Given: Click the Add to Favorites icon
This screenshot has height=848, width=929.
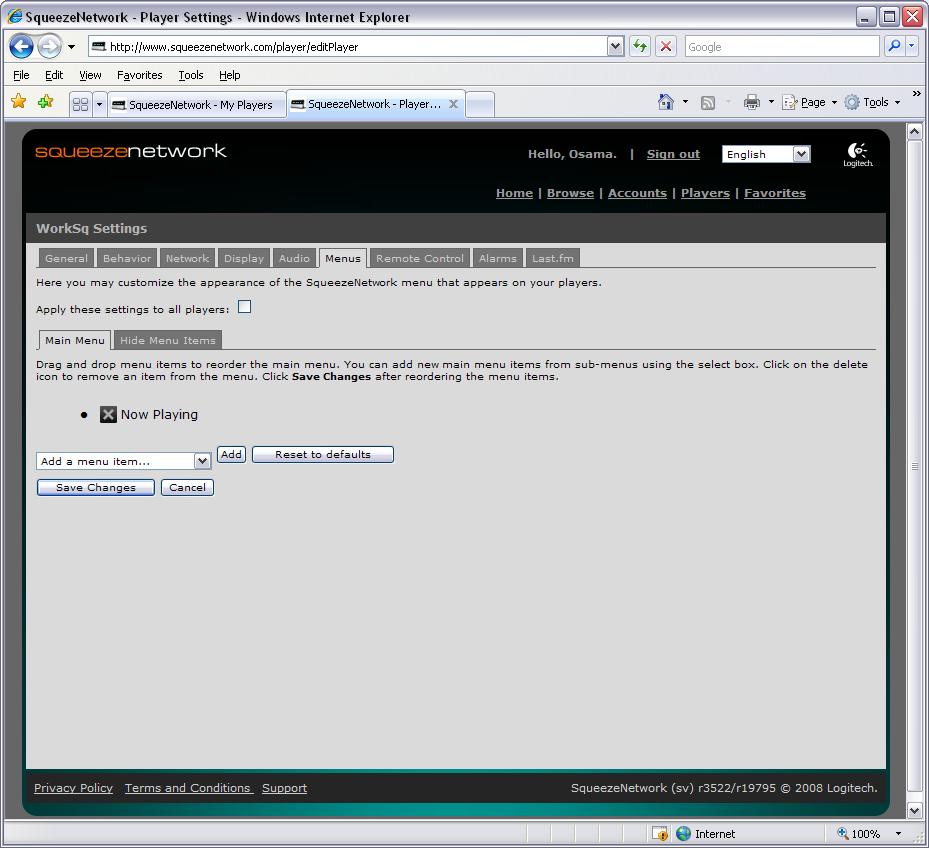Looking at the screenshot, I should click(45, 102).
